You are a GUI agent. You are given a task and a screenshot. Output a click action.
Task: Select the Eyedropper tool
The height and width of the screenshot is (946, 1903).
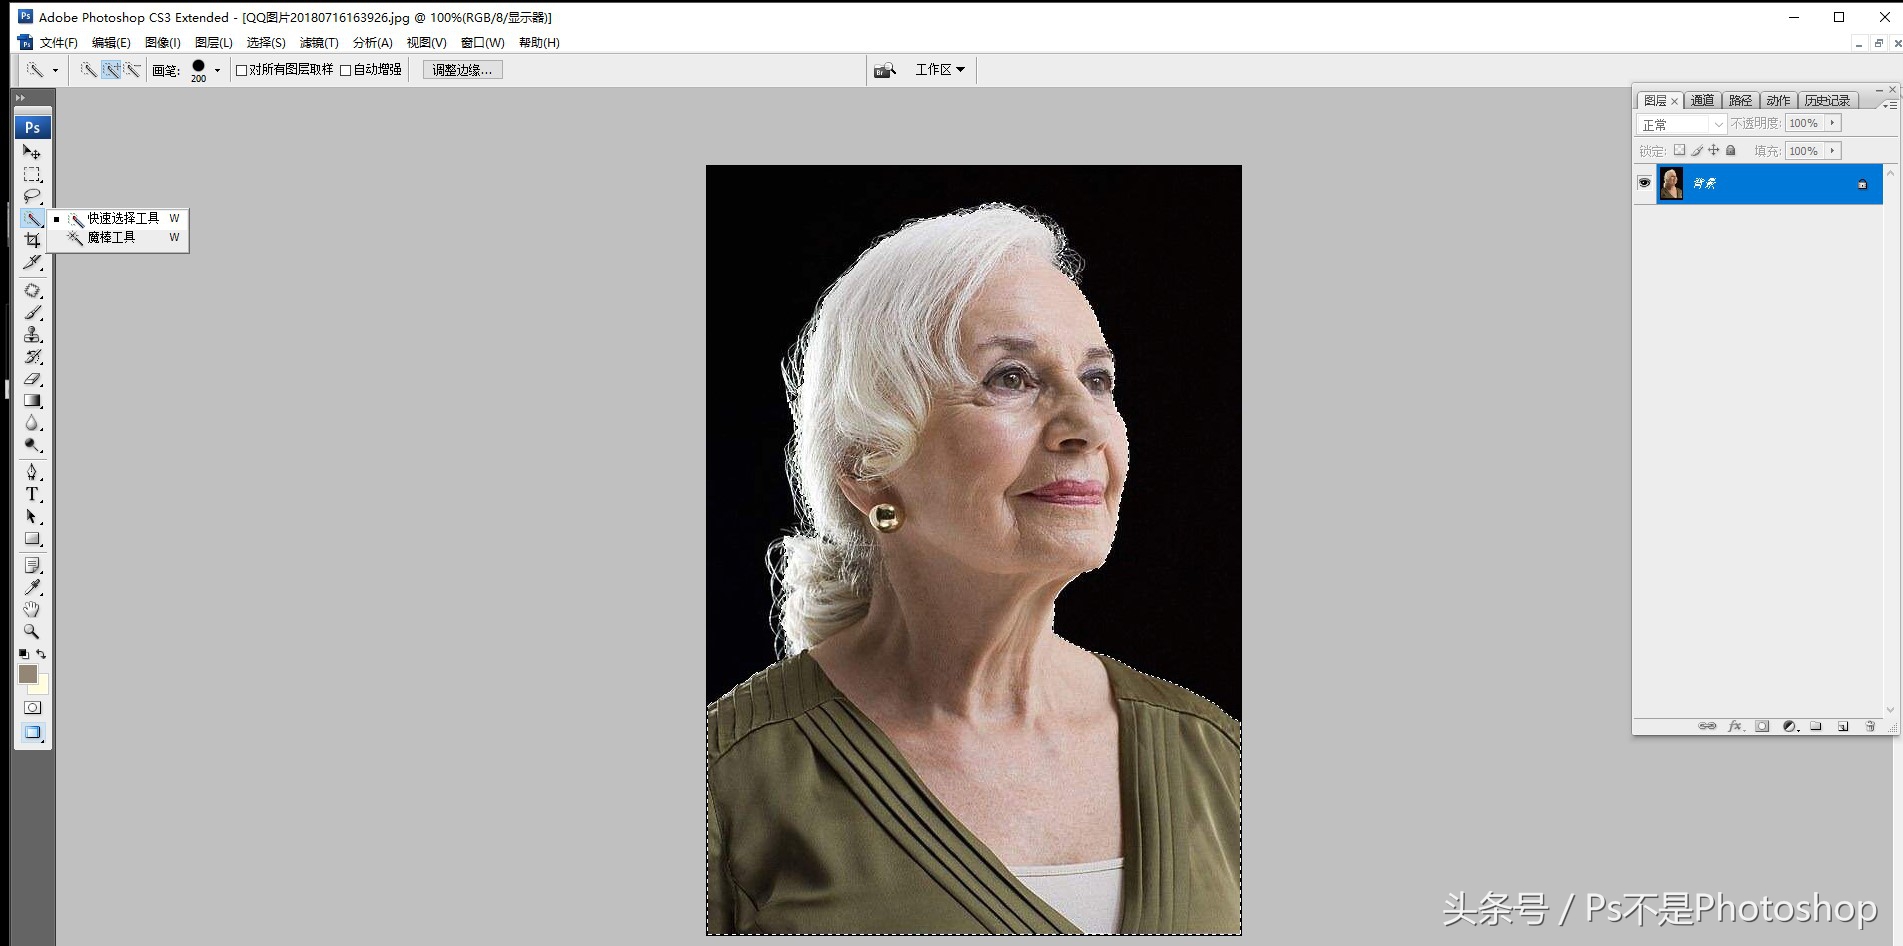coord(32,587)
